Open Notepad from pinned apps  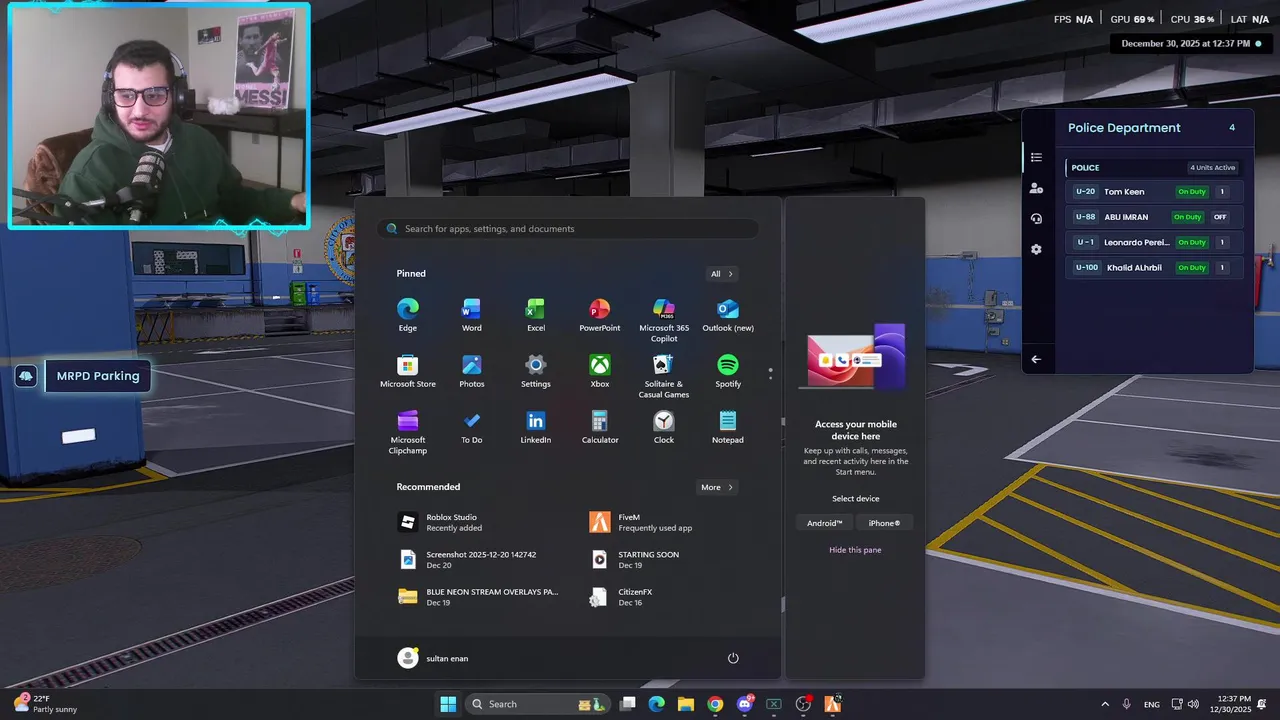[x=728, y=427]
